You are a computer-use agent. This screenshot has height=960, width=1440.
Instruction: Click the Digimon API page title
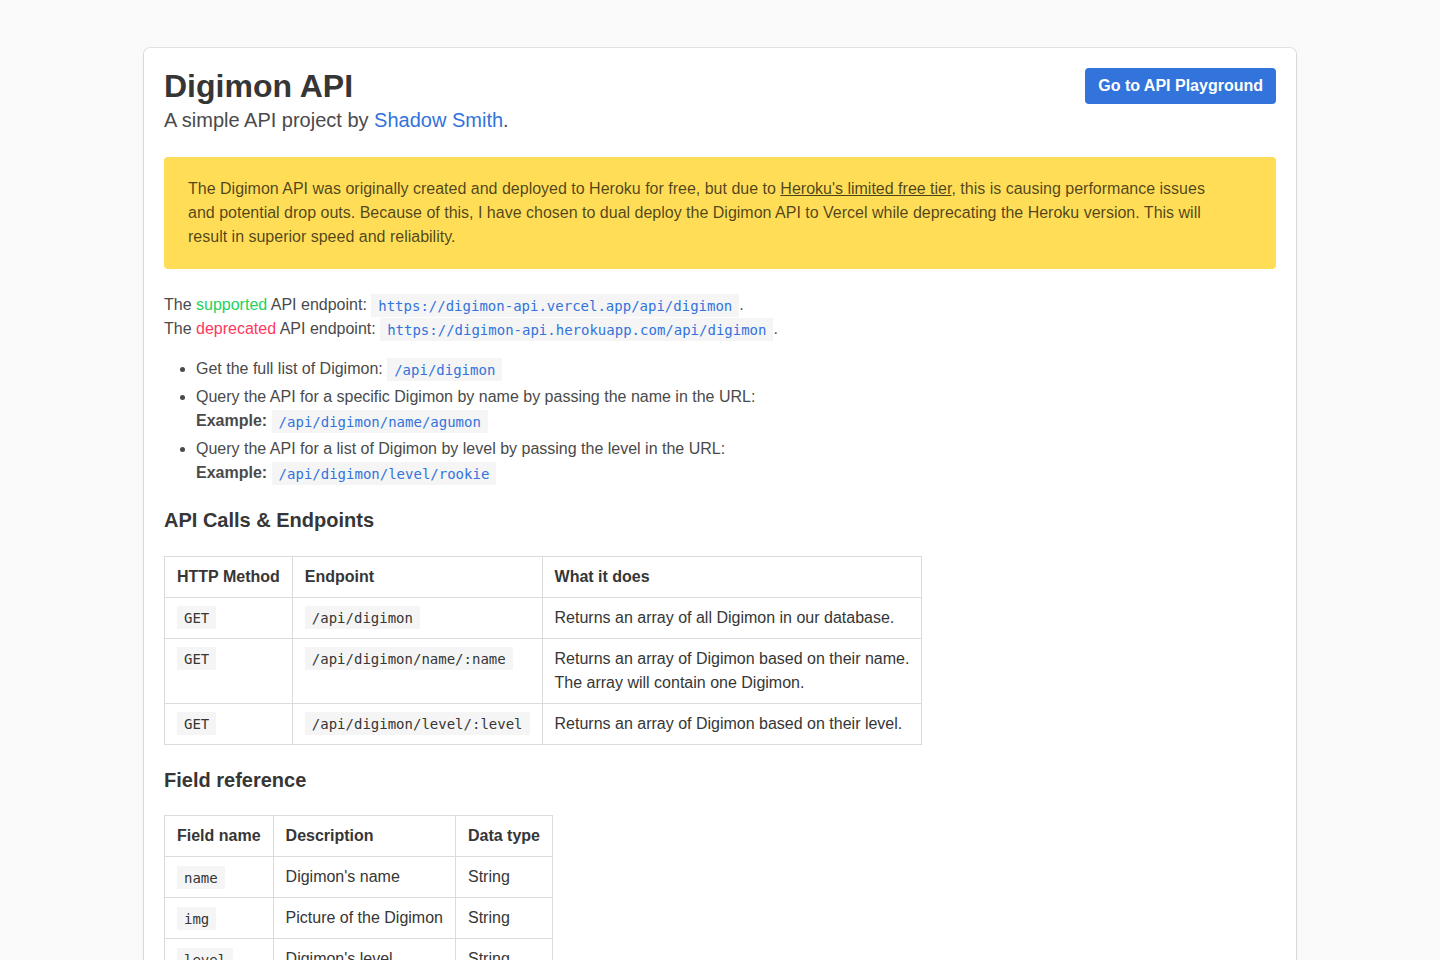(258, 87)
